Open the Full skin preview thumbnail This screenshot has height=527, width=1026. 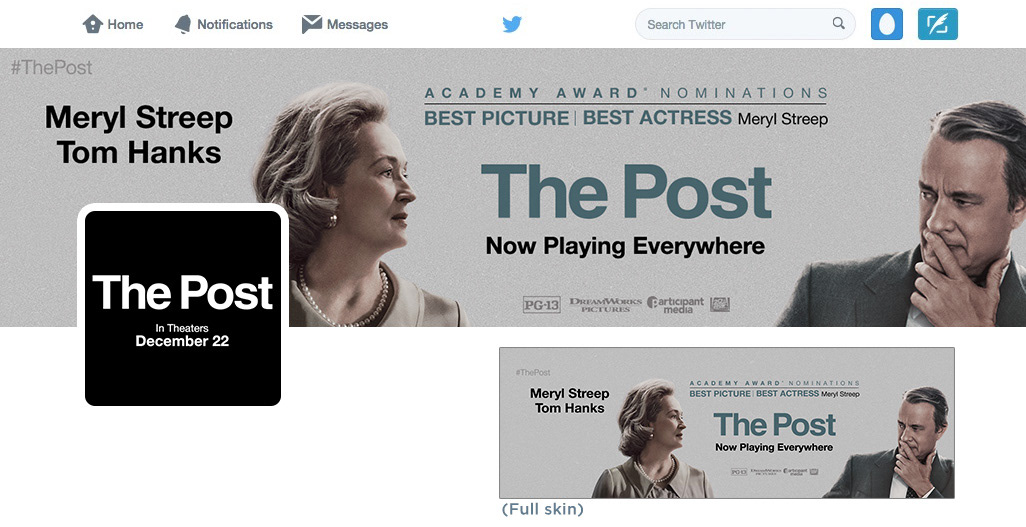[727, 423]
